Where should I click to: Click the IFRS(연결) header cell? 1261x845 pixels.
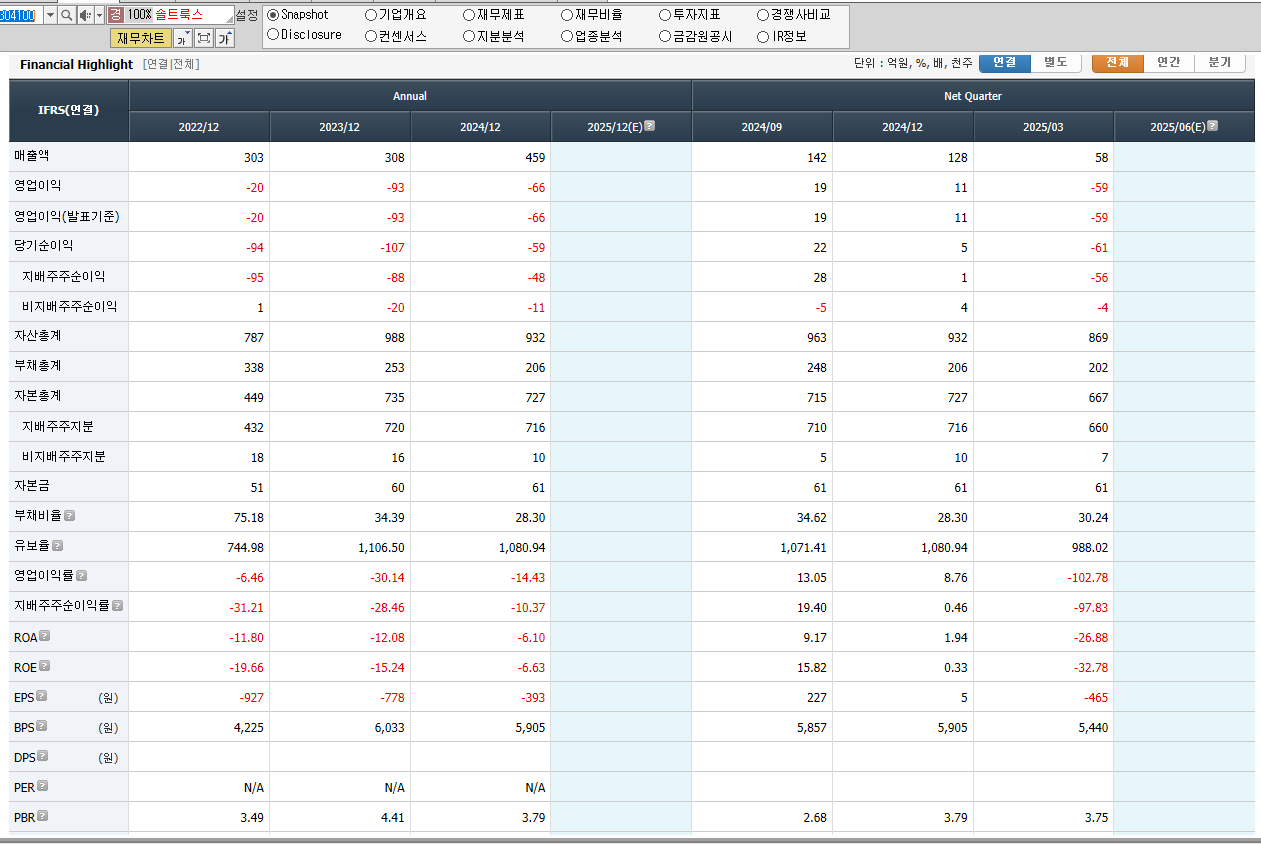[69, 111]
